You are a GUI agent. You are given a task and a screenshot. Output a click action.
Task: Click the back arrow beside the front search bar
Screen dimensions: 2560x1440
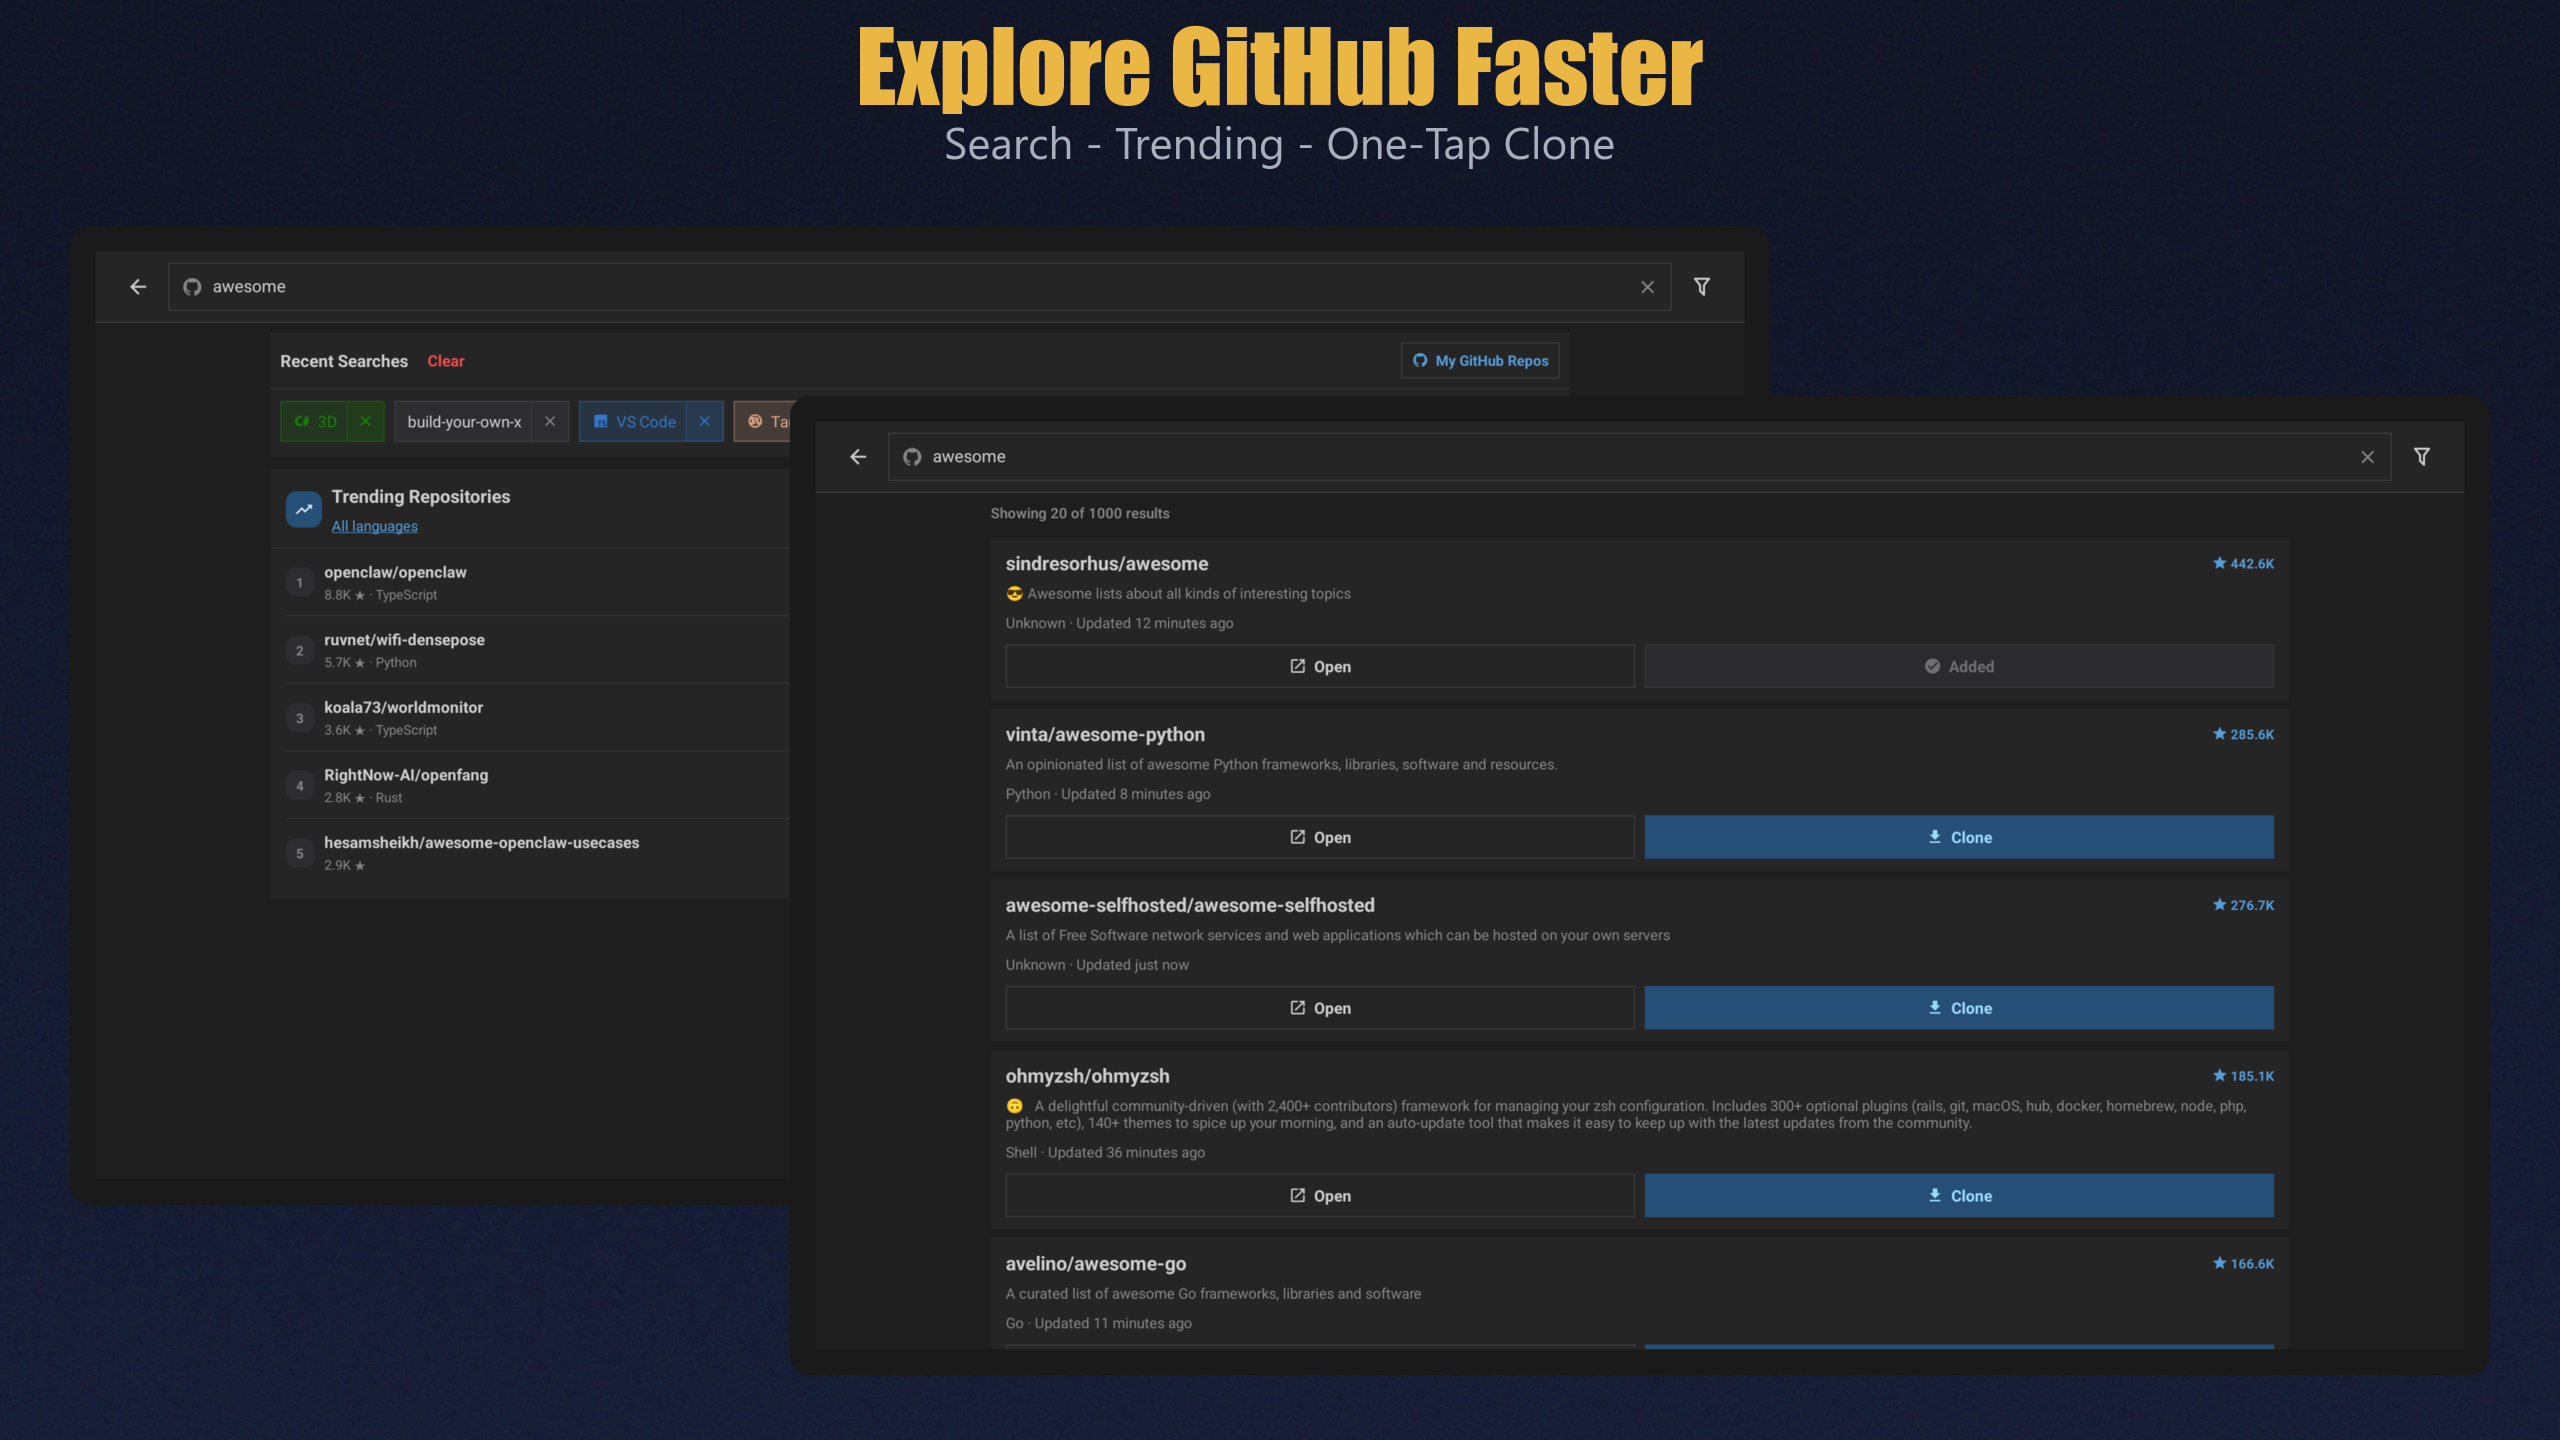pyautogui.click(x=858, y=456)
